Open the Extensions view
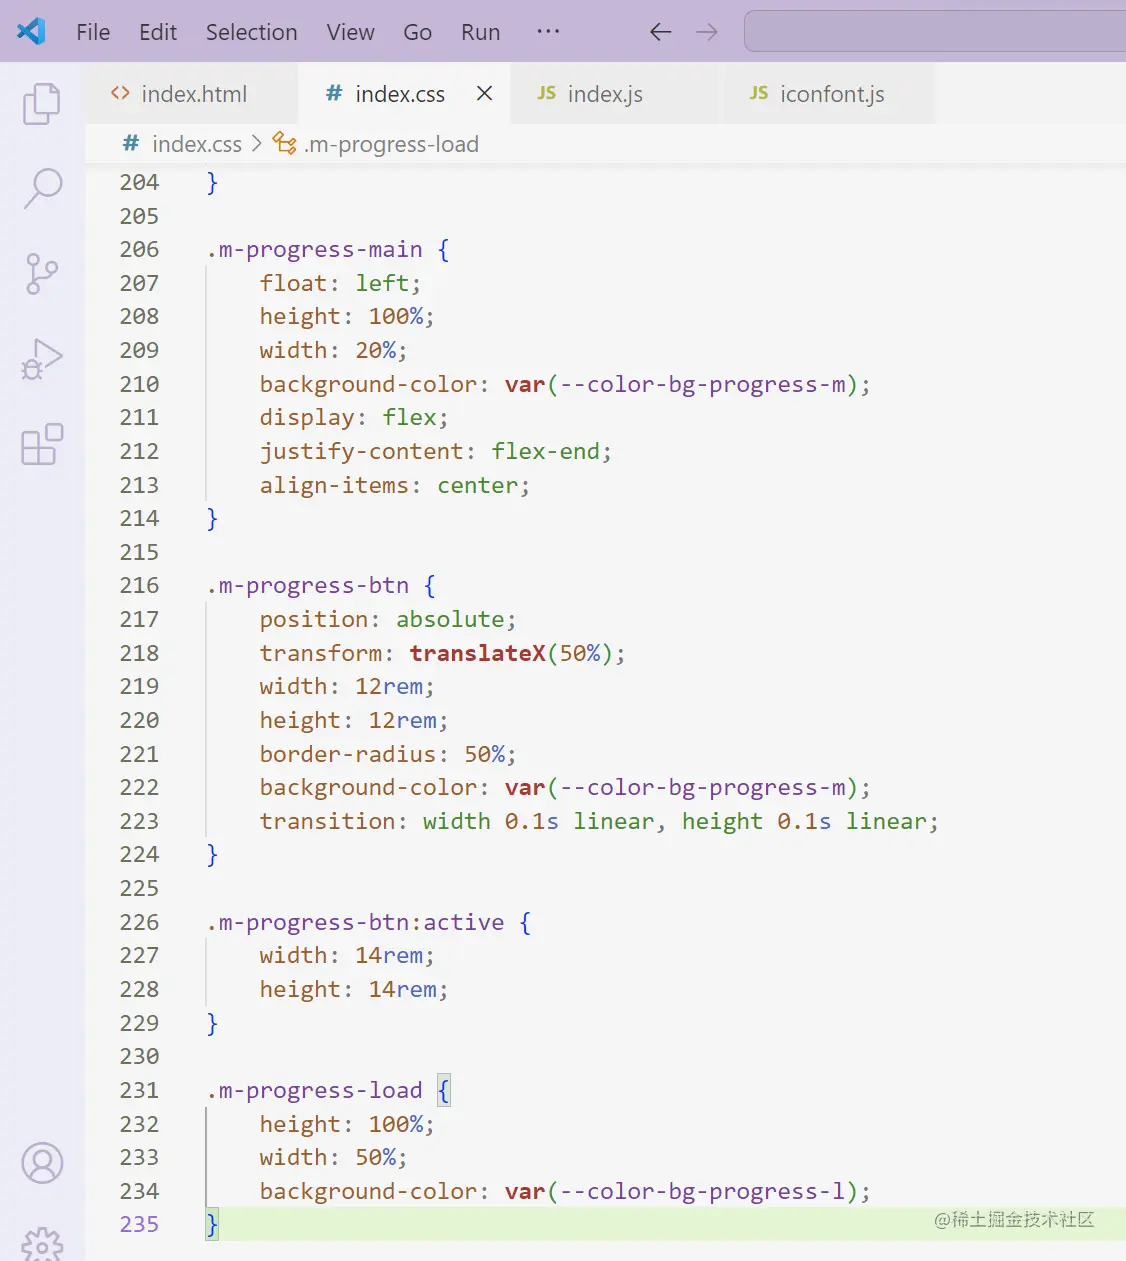1126x1261 pixels. tap(42, 444)
